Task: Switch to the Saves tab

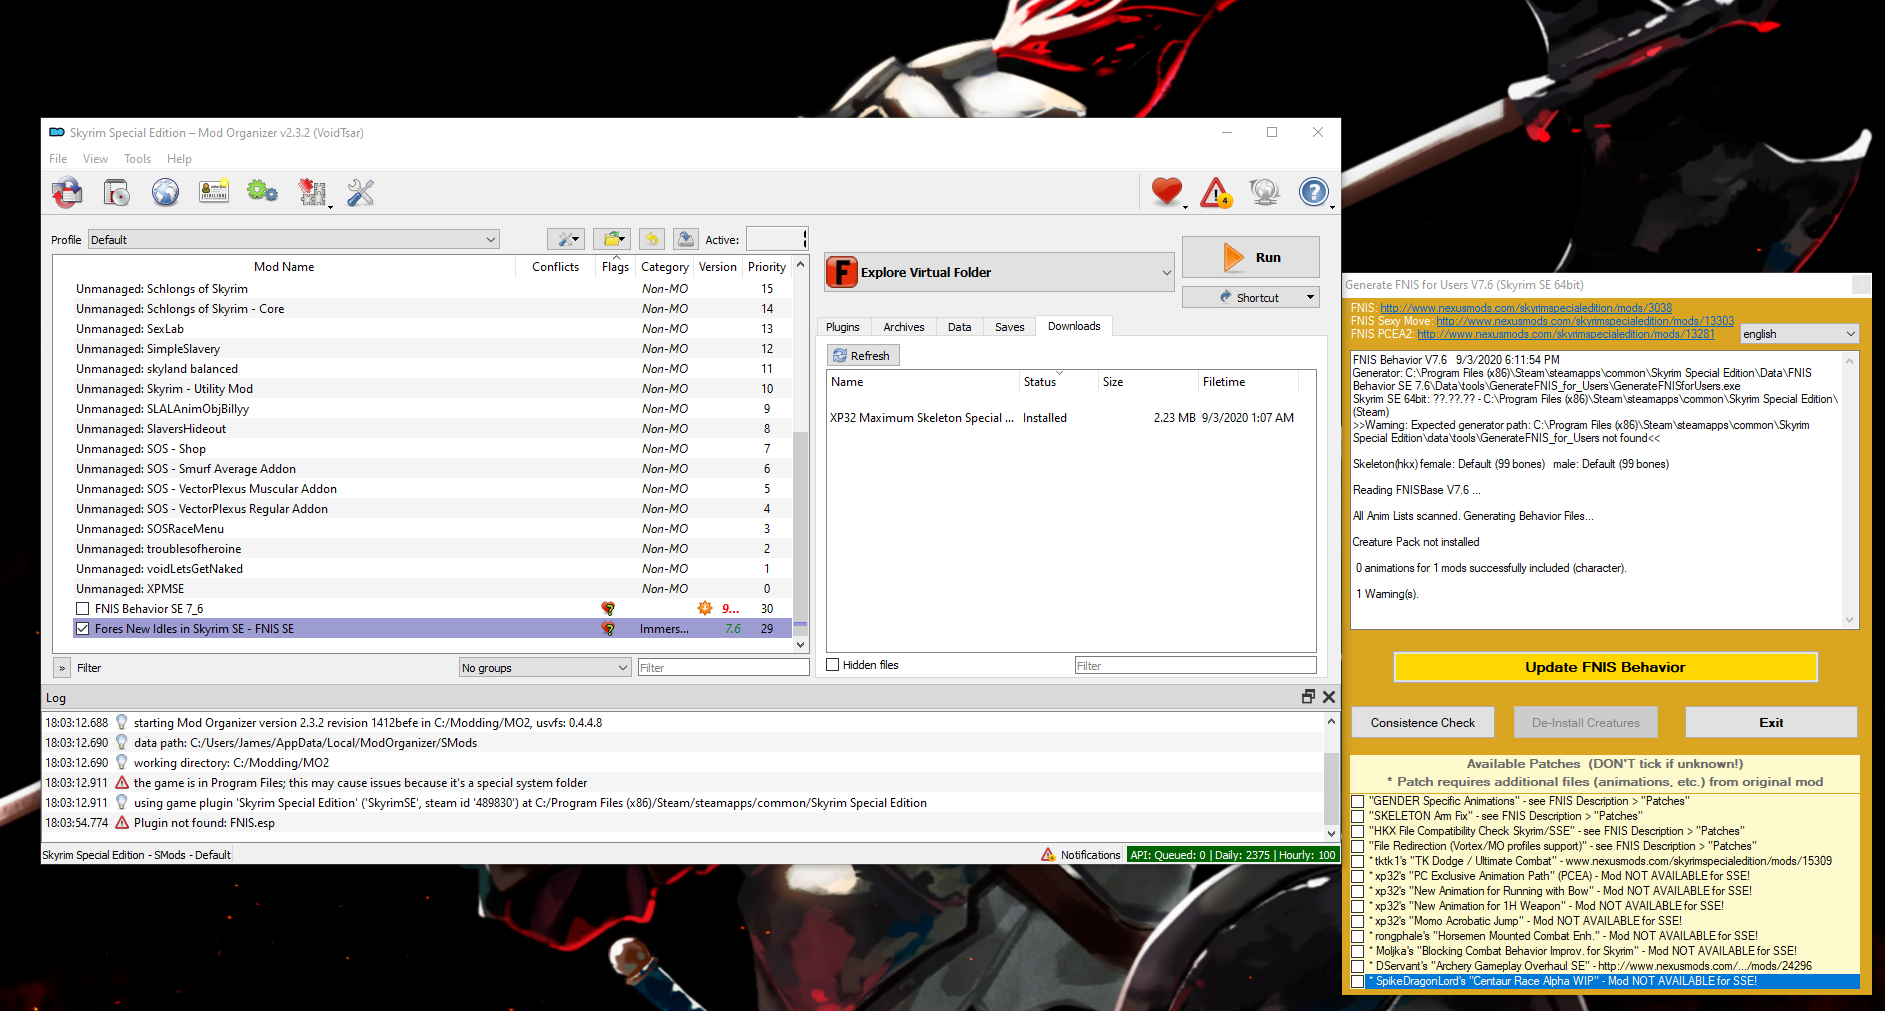Action: tap(1010, 327)
